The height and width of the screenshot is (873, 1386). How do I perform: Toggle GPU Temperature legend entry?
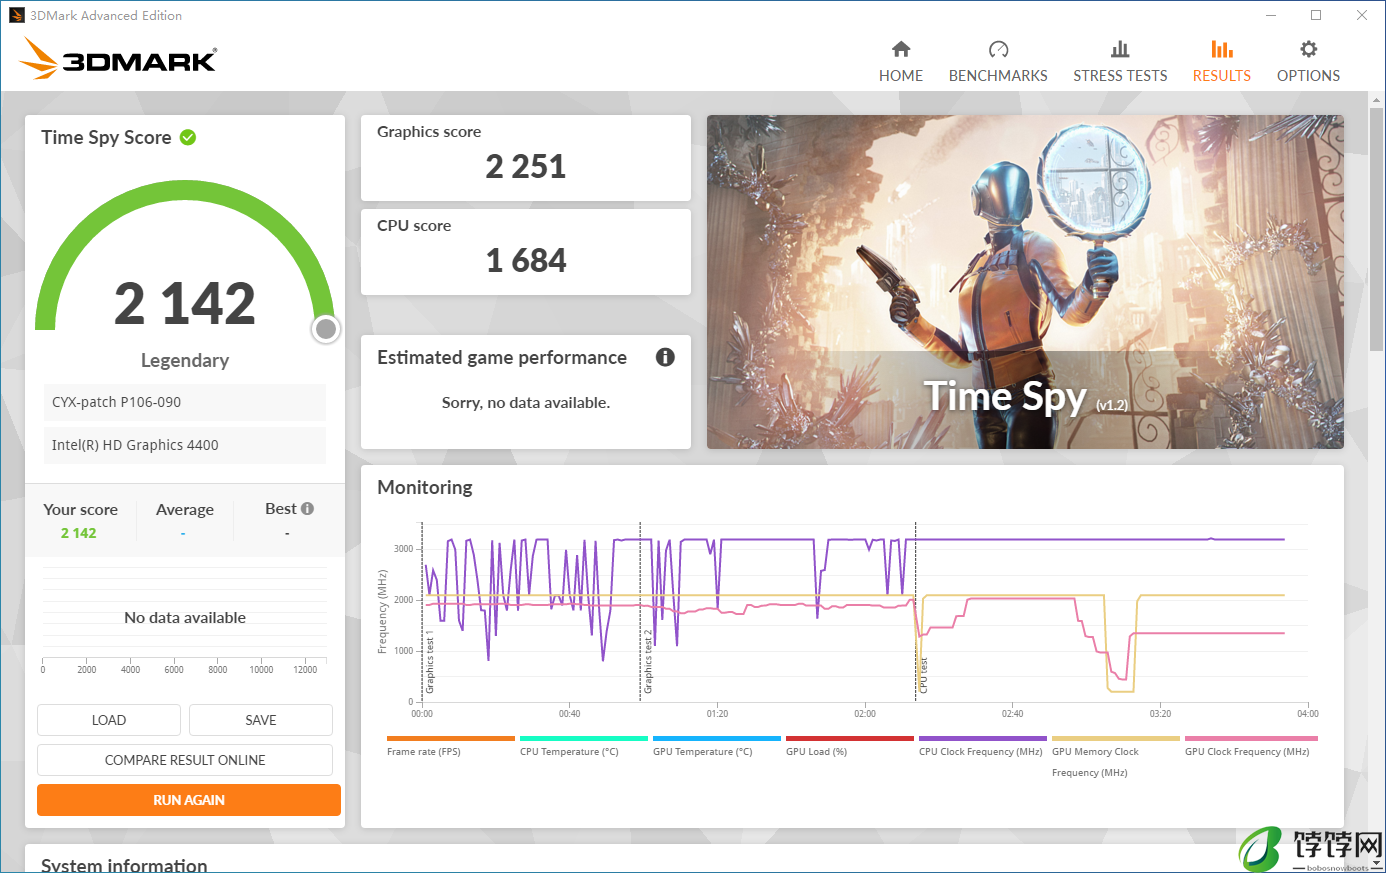click(717, 746)
